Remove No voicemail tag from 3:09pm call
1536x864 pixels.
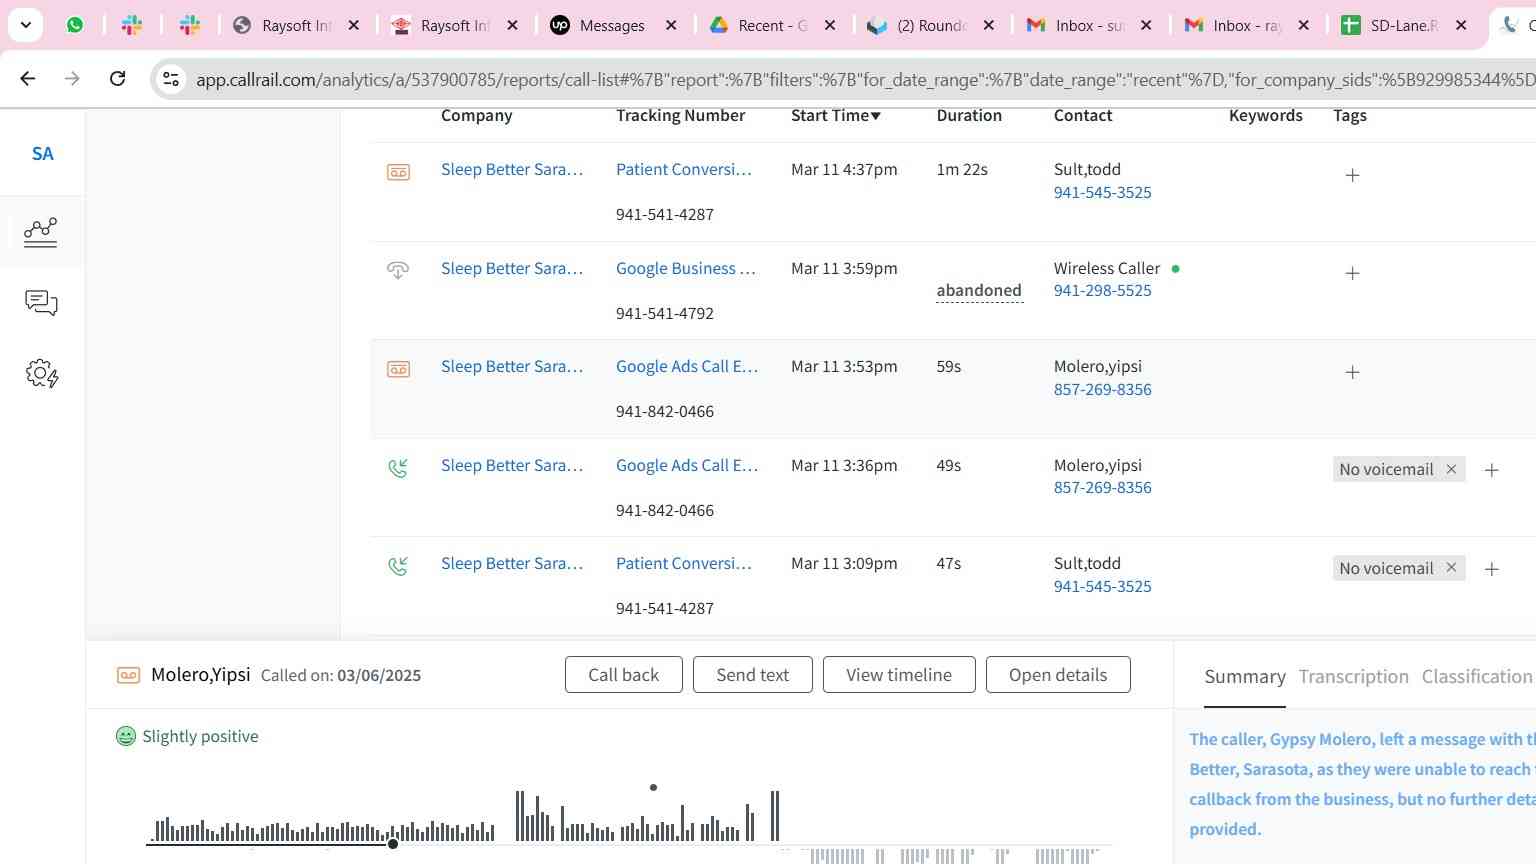click(x=1451, y=568)
